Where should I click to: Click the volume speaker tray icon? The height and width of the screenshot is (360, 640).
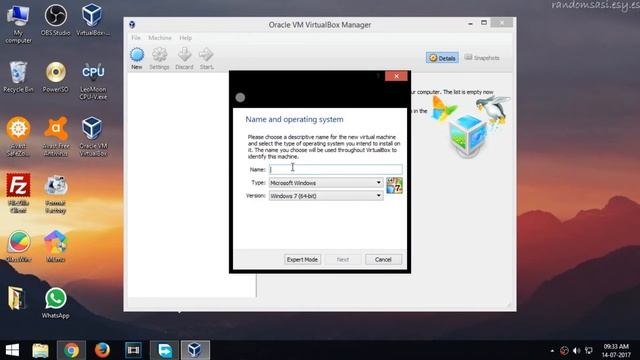pyautogui.click(x=576, y=351)
